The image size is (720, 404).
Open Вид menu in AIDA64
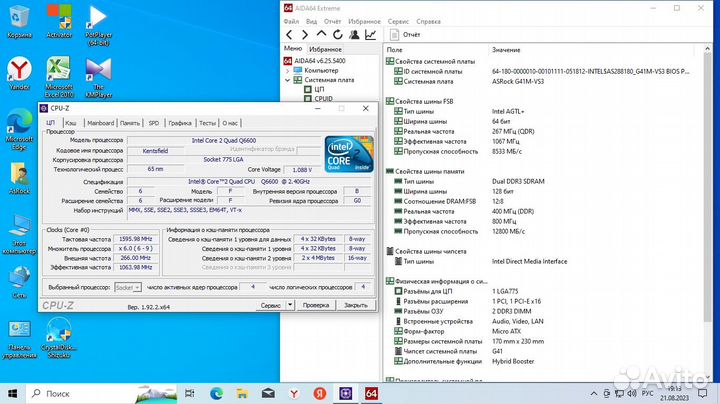point(311,22)
